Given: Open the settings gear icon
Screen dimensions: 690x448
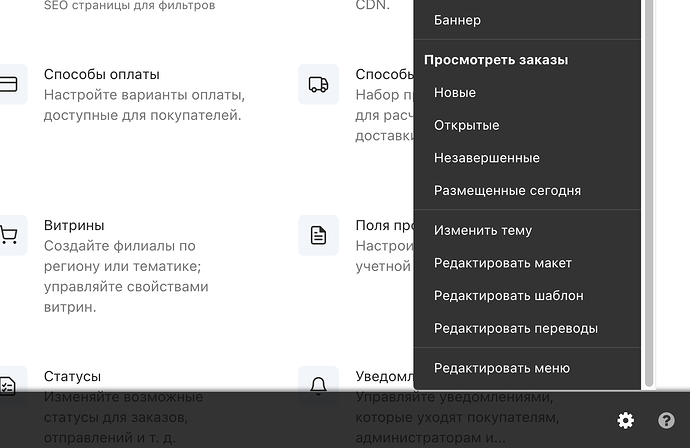Looking at the screenshot, I should 625,420.
